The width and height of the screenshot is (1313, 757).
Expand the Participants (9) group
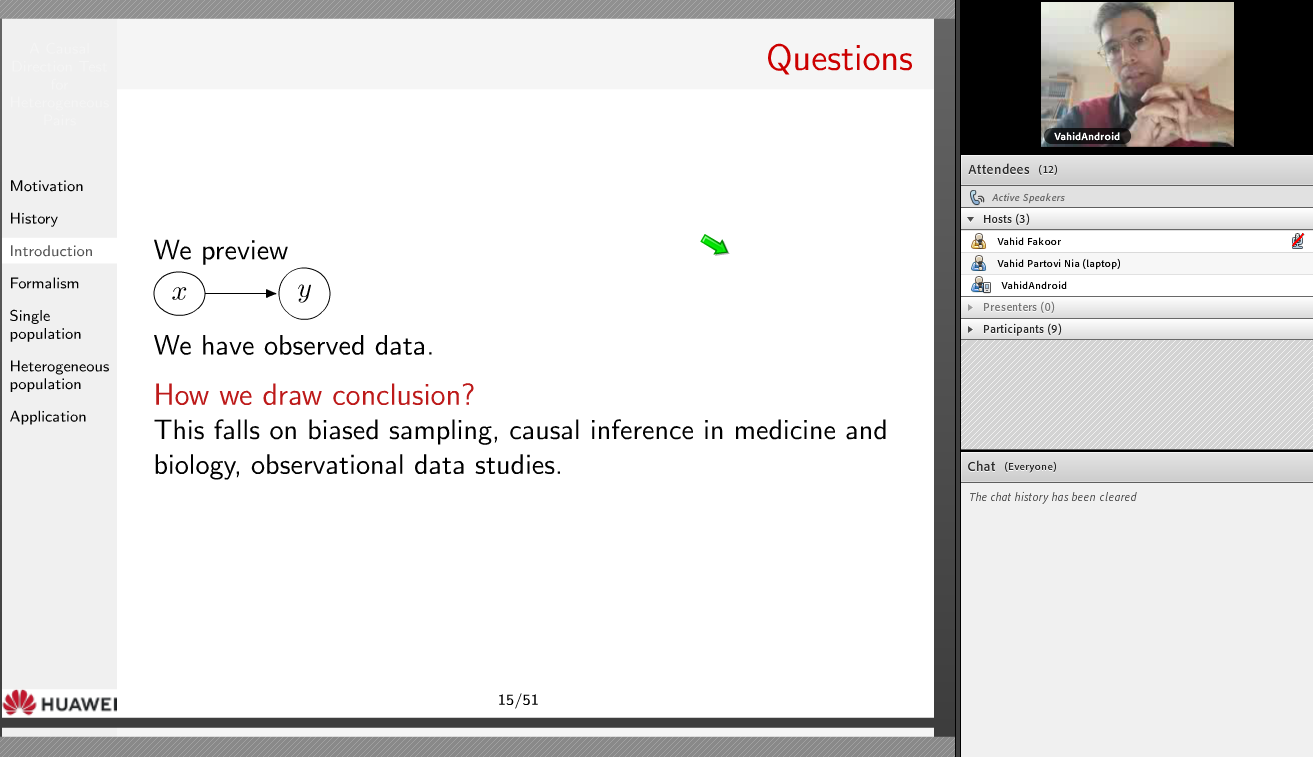point(970,329)
